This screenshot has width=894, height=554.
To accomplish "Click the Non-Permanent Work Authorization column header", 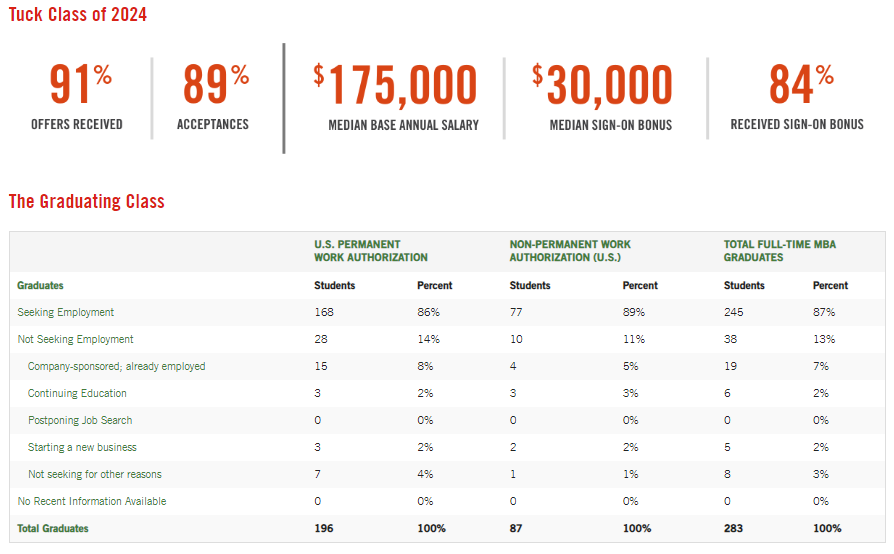I will point(570,251).
